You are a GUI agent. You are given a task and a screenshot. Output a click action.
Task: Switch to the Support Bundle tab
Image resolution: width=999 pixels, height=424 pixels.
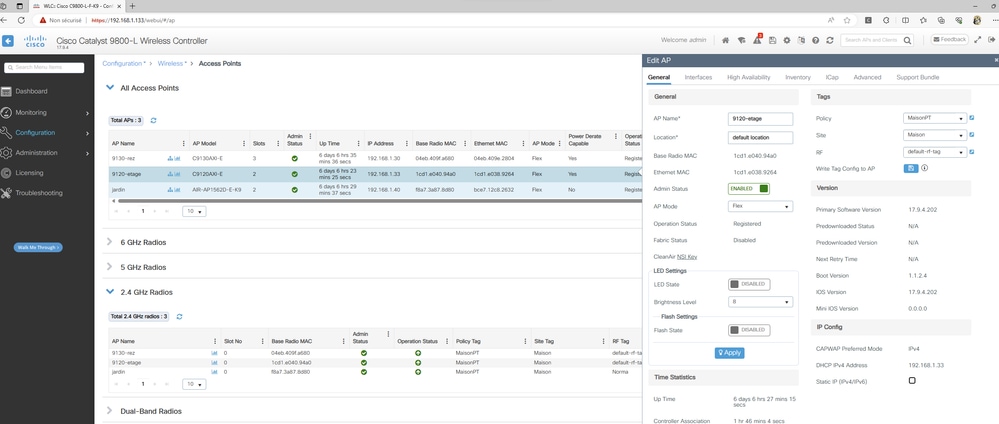[x=917, y=77]
